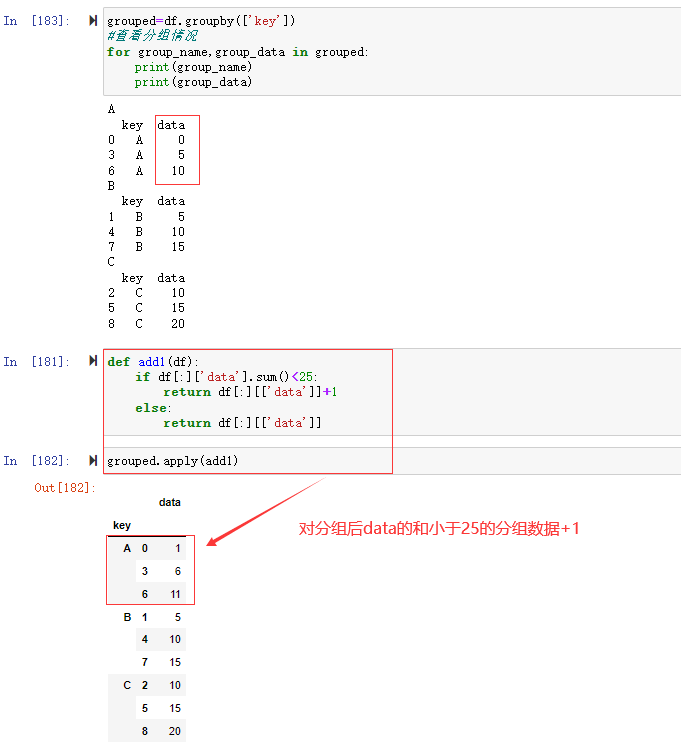The height and width of the screenshot is (745, 681).
Task: Click the print(group_data) code line
Action: click(x=193, y=82)
